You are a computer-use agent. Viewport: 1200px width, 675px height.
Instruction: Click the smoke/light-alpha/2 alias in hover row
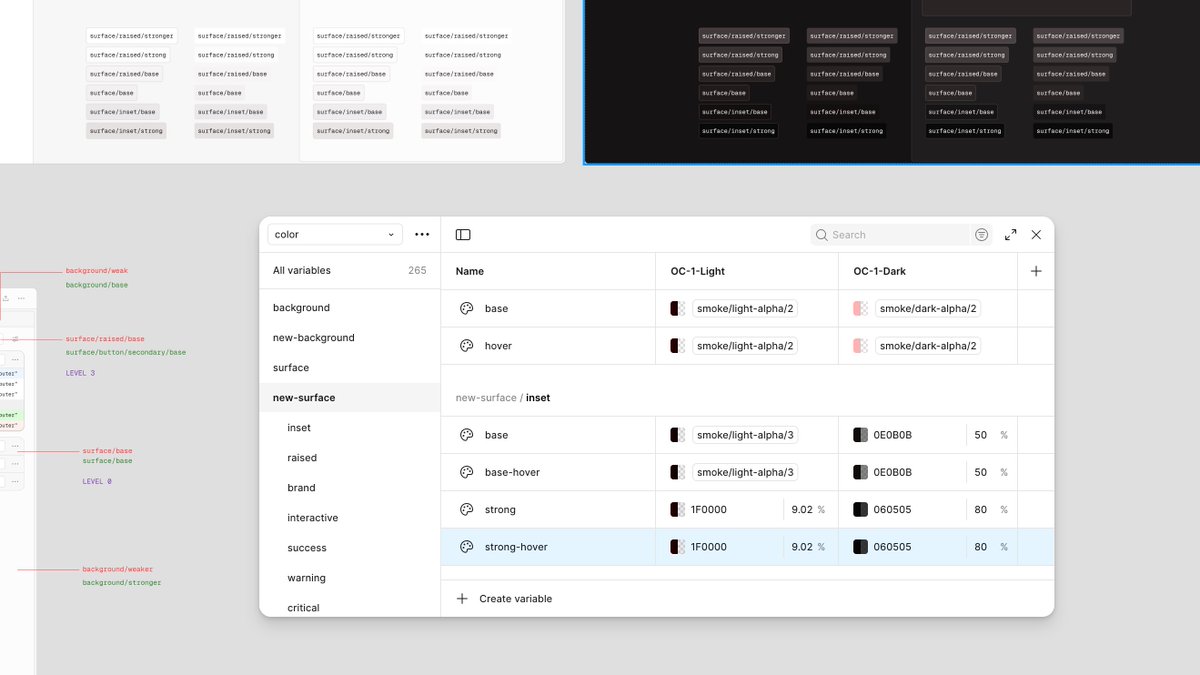click(745, 346)
